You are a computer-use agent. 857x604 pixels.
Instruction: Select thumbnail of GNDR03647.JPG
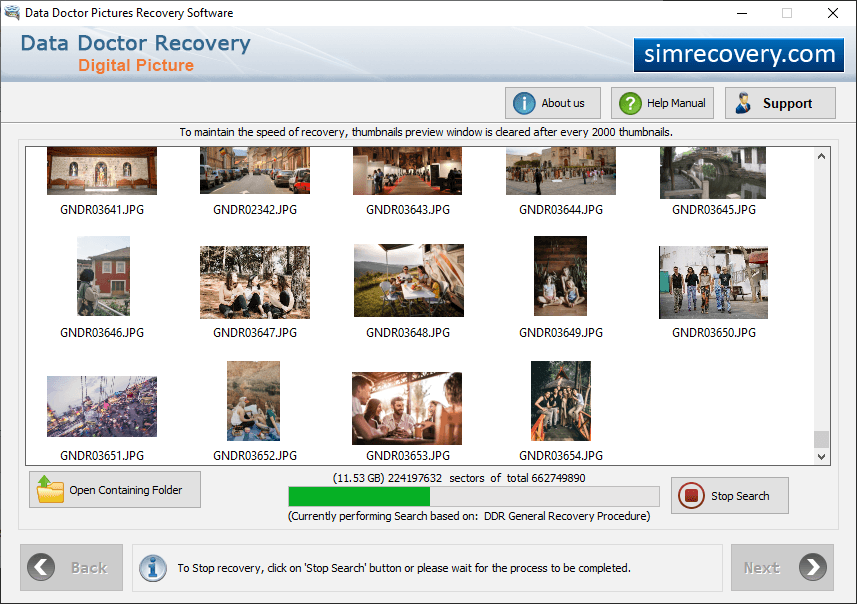(255, 282)
